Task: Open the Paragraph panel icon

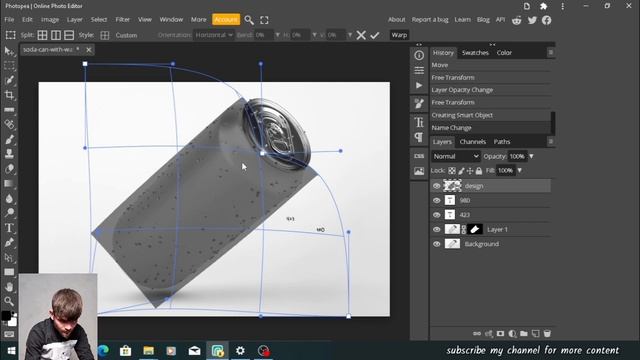Action: (419, 137)
